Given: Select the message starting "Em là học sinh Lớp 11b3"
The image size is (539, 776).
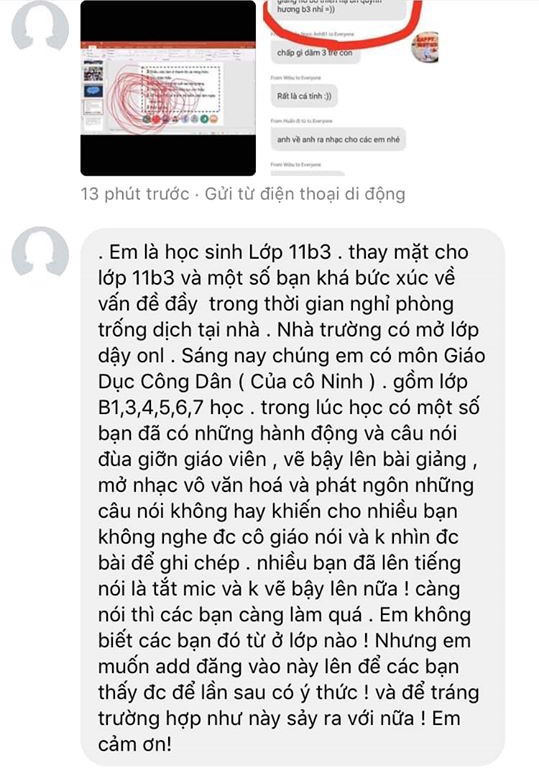Looking at the screenshot, I should (x=293, y=498).
